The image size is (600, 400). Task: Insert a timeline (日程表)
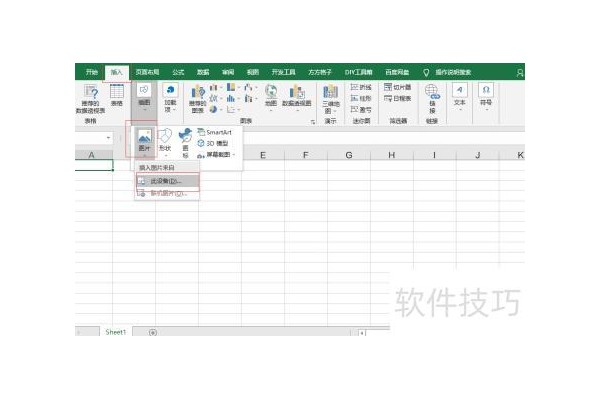click(x=398, y=98)
